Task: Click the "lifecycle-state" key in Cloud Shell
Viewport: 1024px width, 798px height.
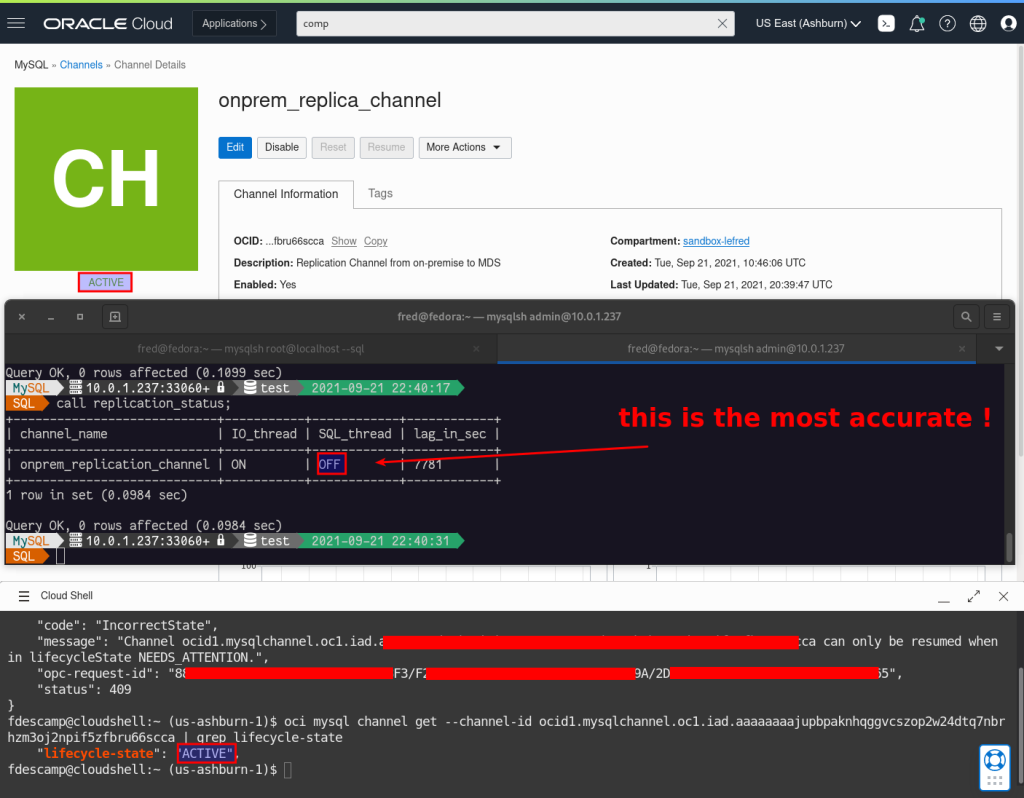Action: click(x=98, y=754)
